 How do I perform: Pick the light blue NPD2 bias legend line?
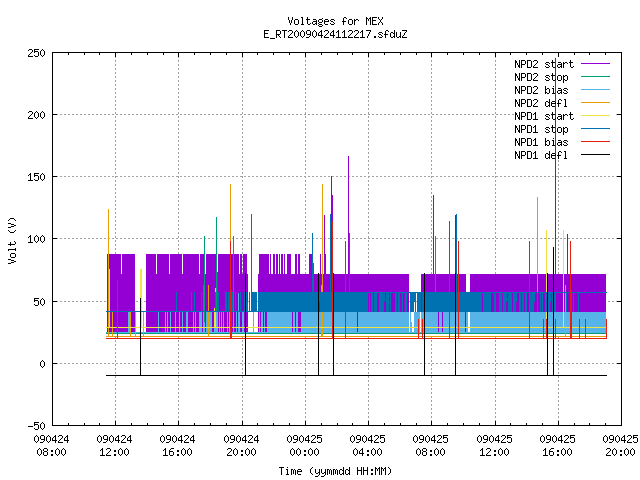click(596, 90)
